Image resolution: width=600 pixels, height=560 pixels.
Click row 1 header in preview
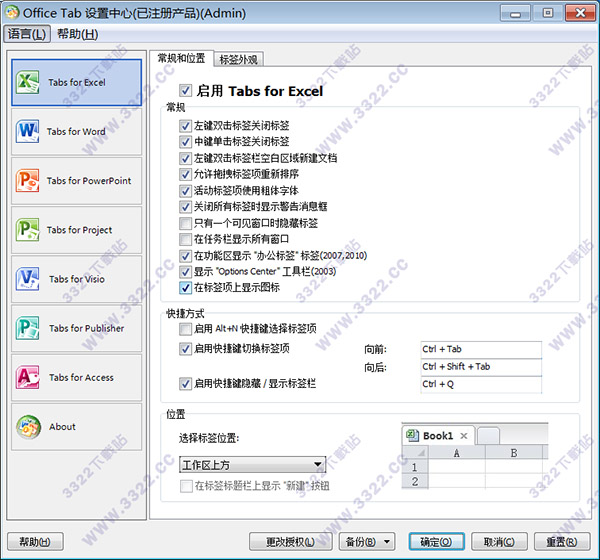(x=414, y=467)
